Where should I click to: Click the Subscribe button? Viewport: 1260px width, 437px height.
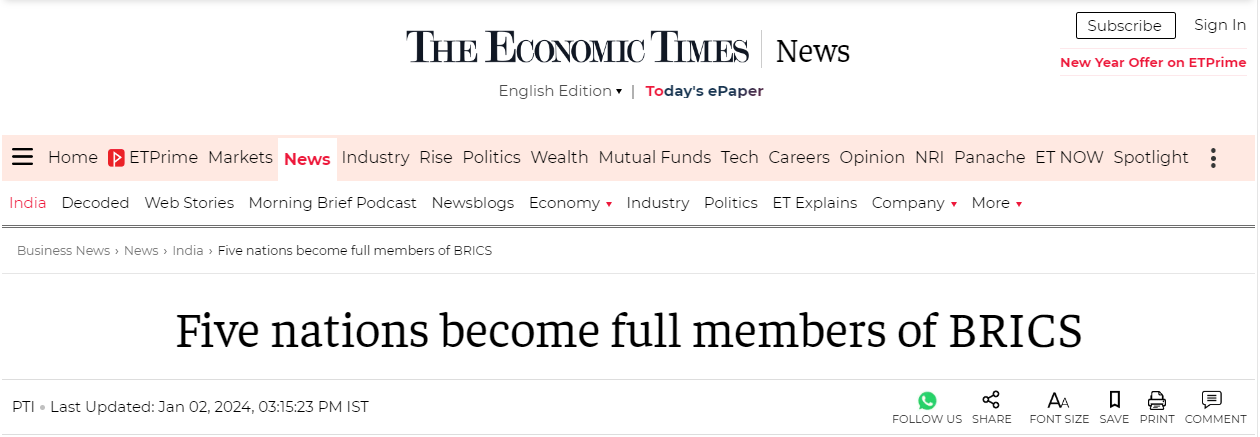[x=1125, y=26]
